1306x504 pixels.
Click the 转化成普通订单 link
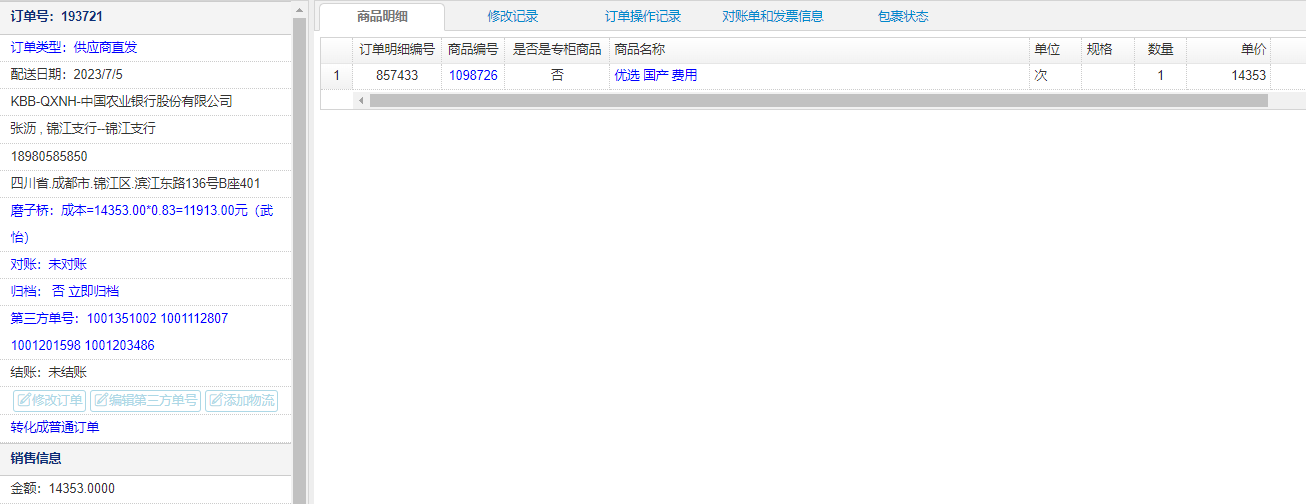click(x=55, y=427)
